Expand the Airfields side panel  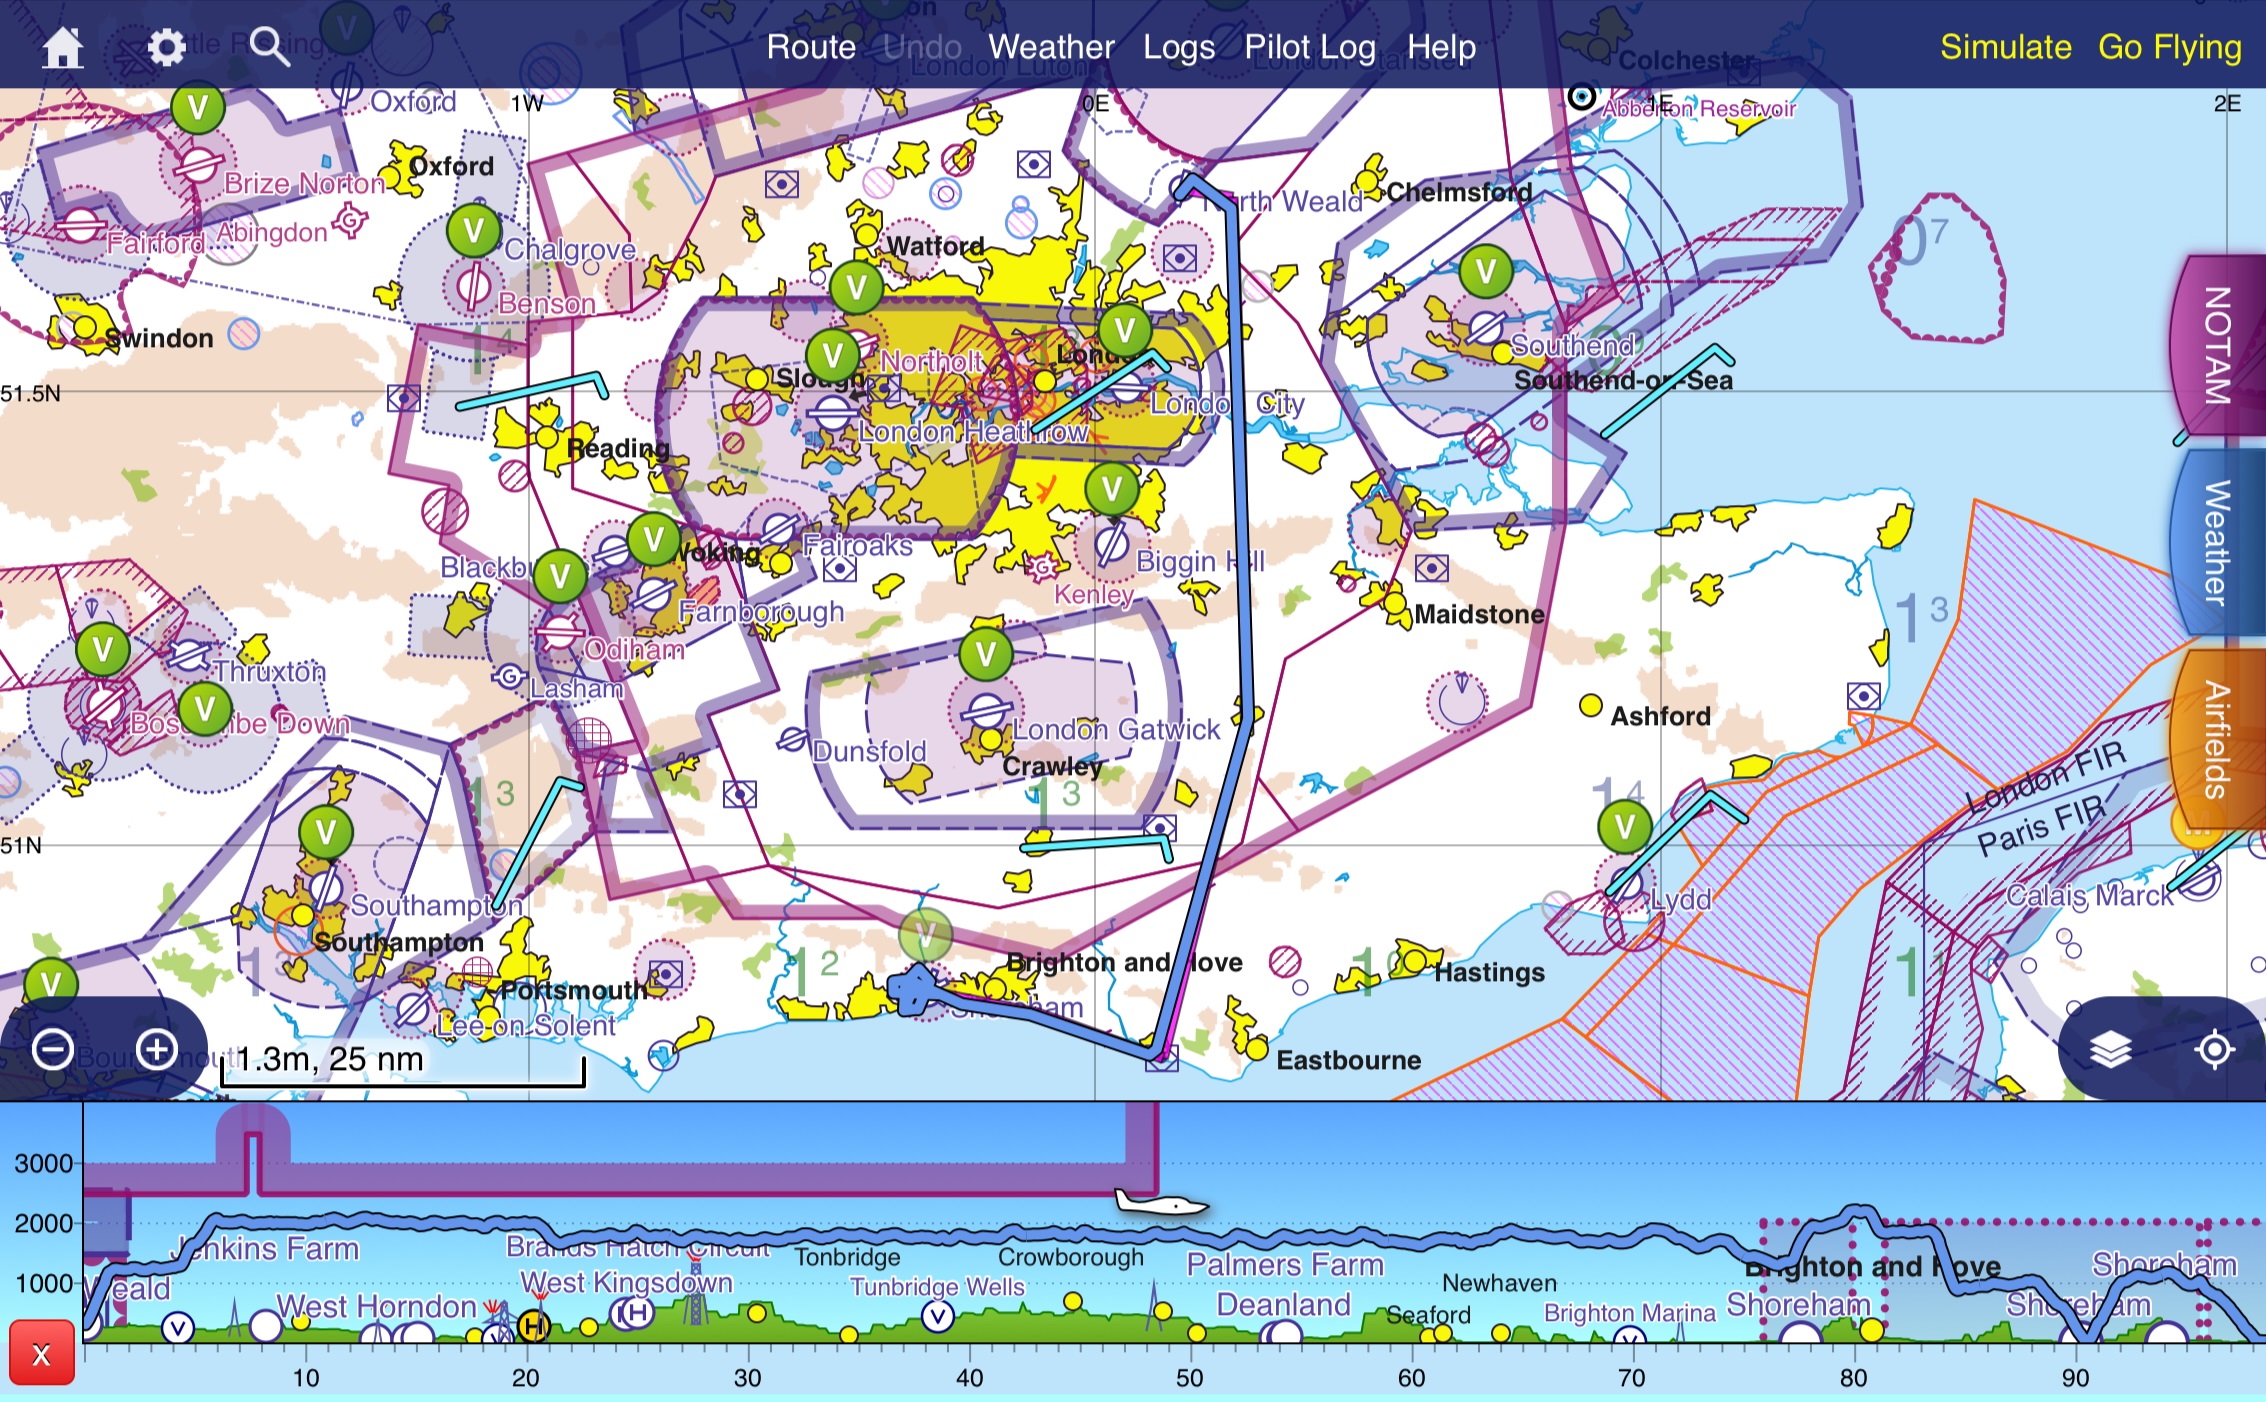tap(2218, 739)
